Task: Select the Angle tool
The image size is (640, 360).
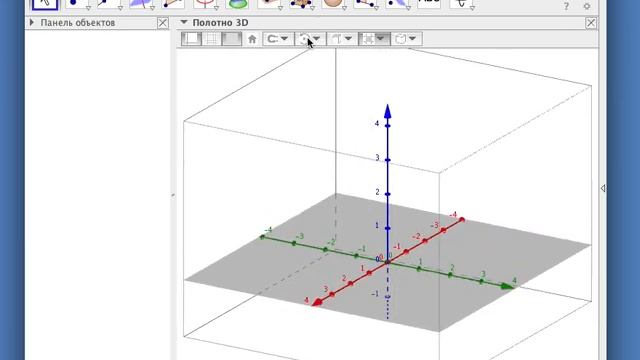Action: point(365,4)
